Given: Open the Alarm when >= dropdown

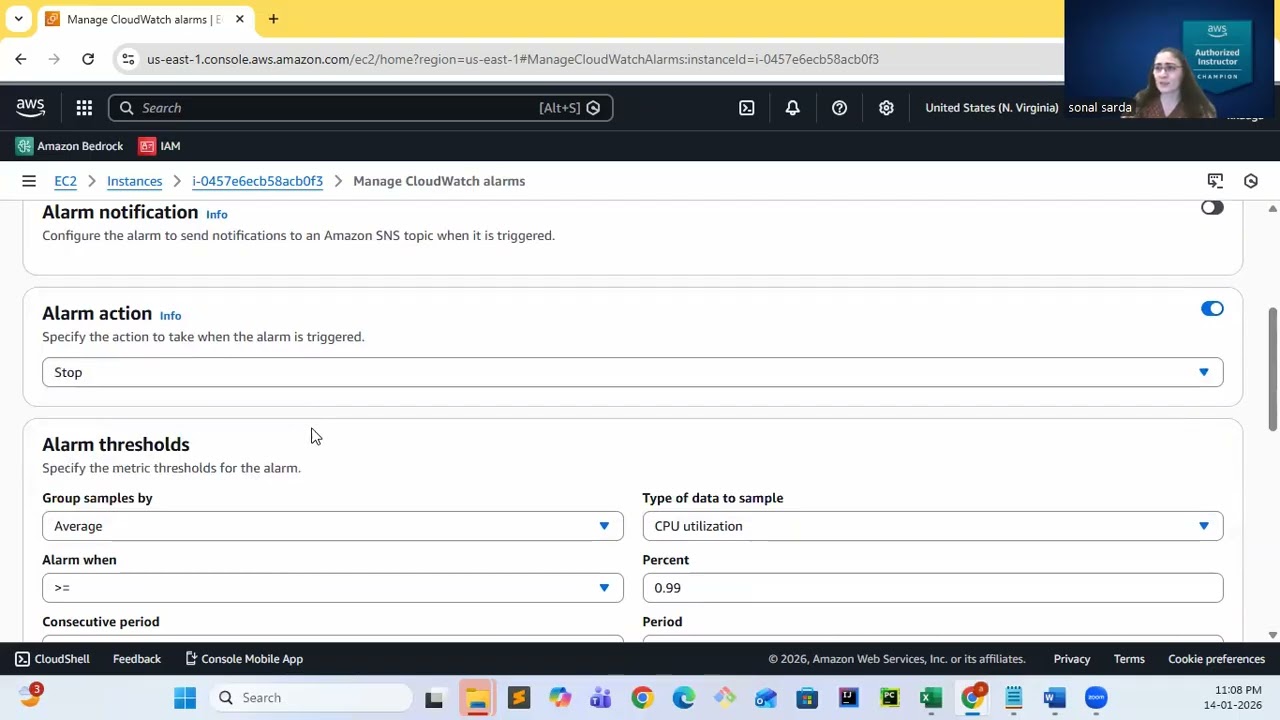Looking at the screenshot, I should point(332,588).
